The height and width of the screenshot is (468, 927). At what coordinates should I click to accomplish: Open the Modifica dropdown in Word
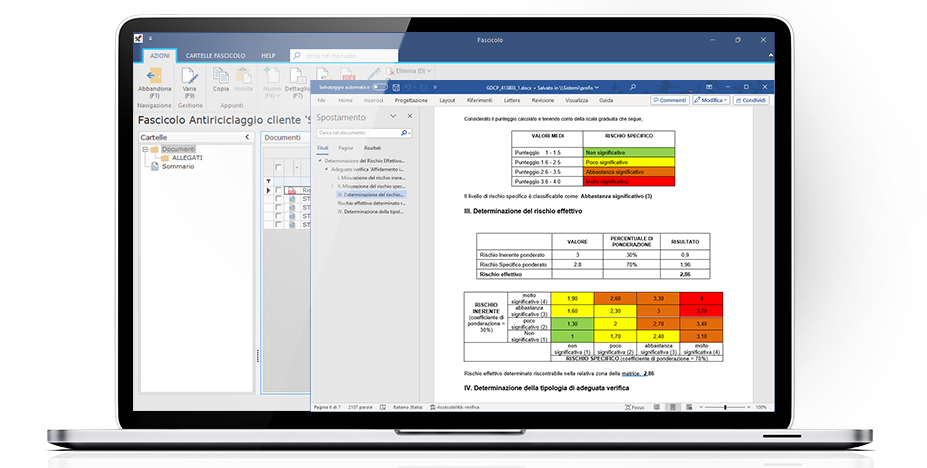click(x=712, y=101)
